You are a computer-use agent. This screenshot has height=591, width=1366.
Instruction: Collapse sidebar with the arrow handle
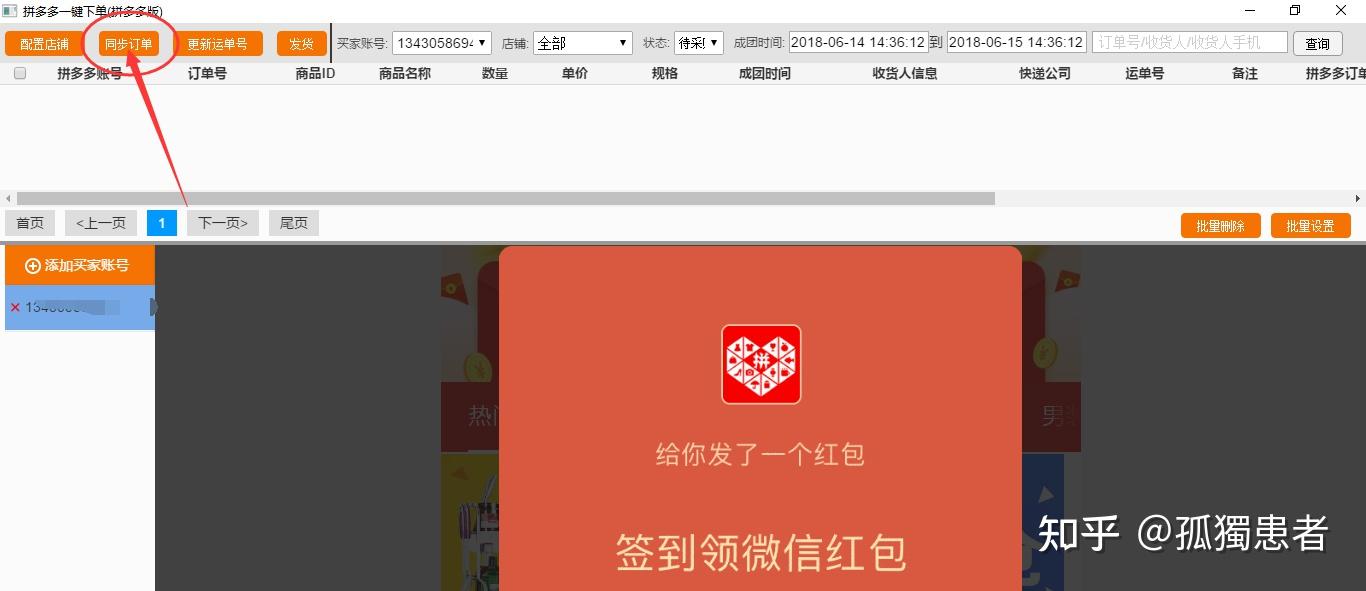tap(154, 307)
